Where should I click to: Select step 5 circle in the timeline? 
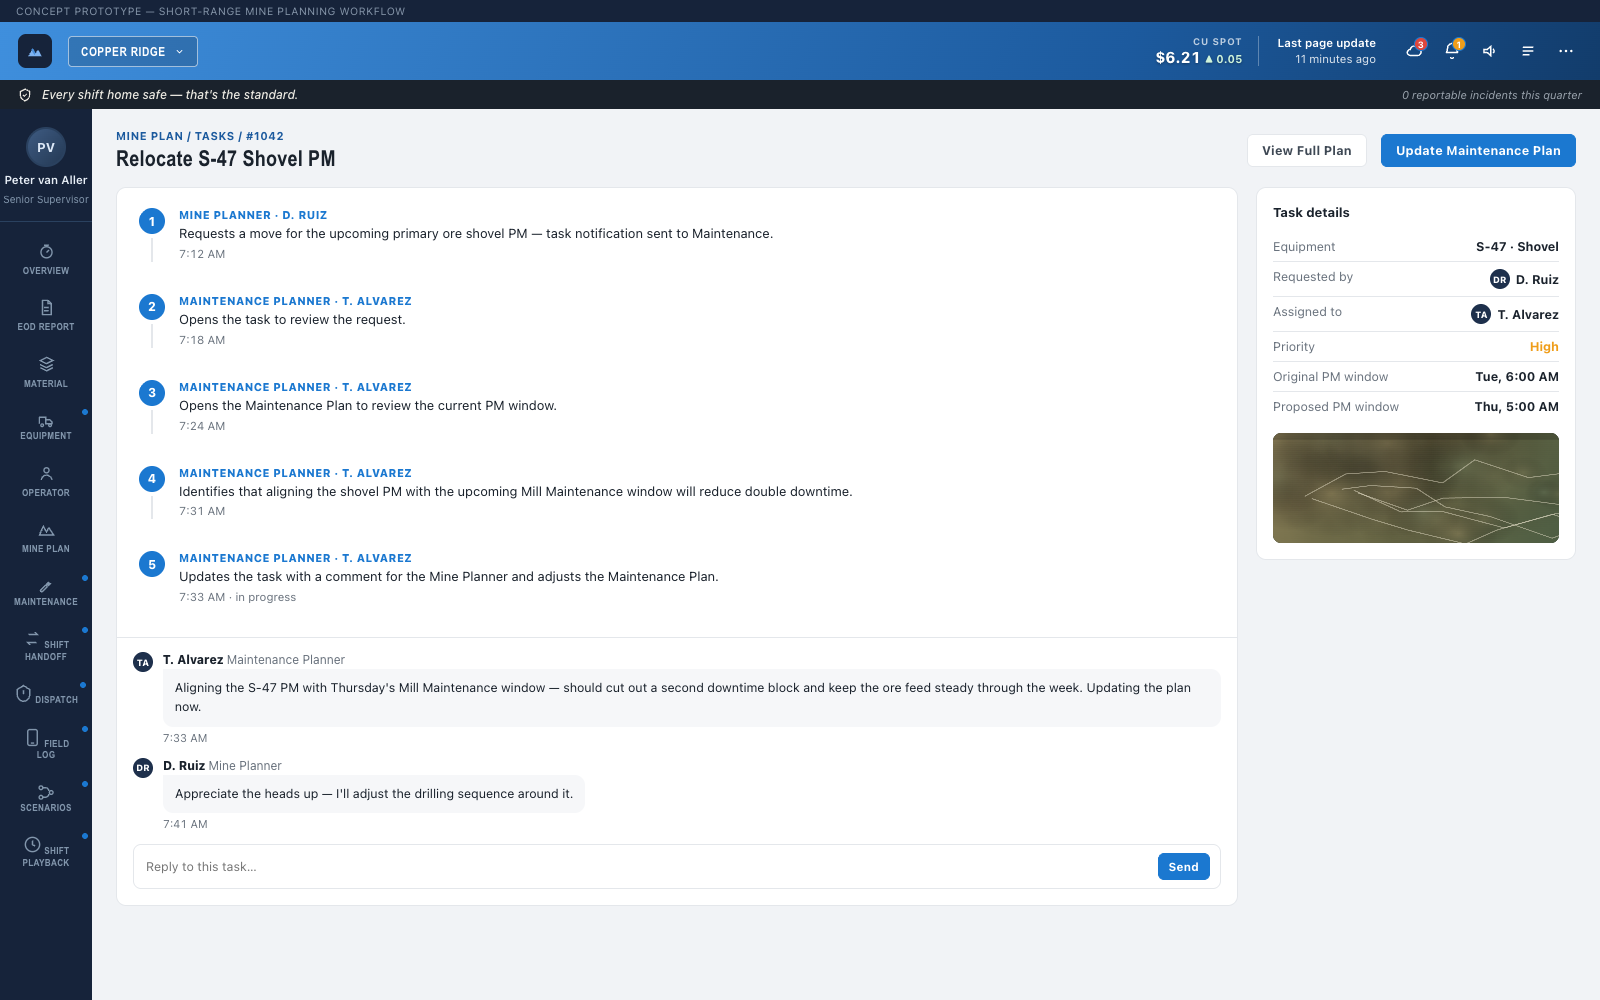(152, 565)
